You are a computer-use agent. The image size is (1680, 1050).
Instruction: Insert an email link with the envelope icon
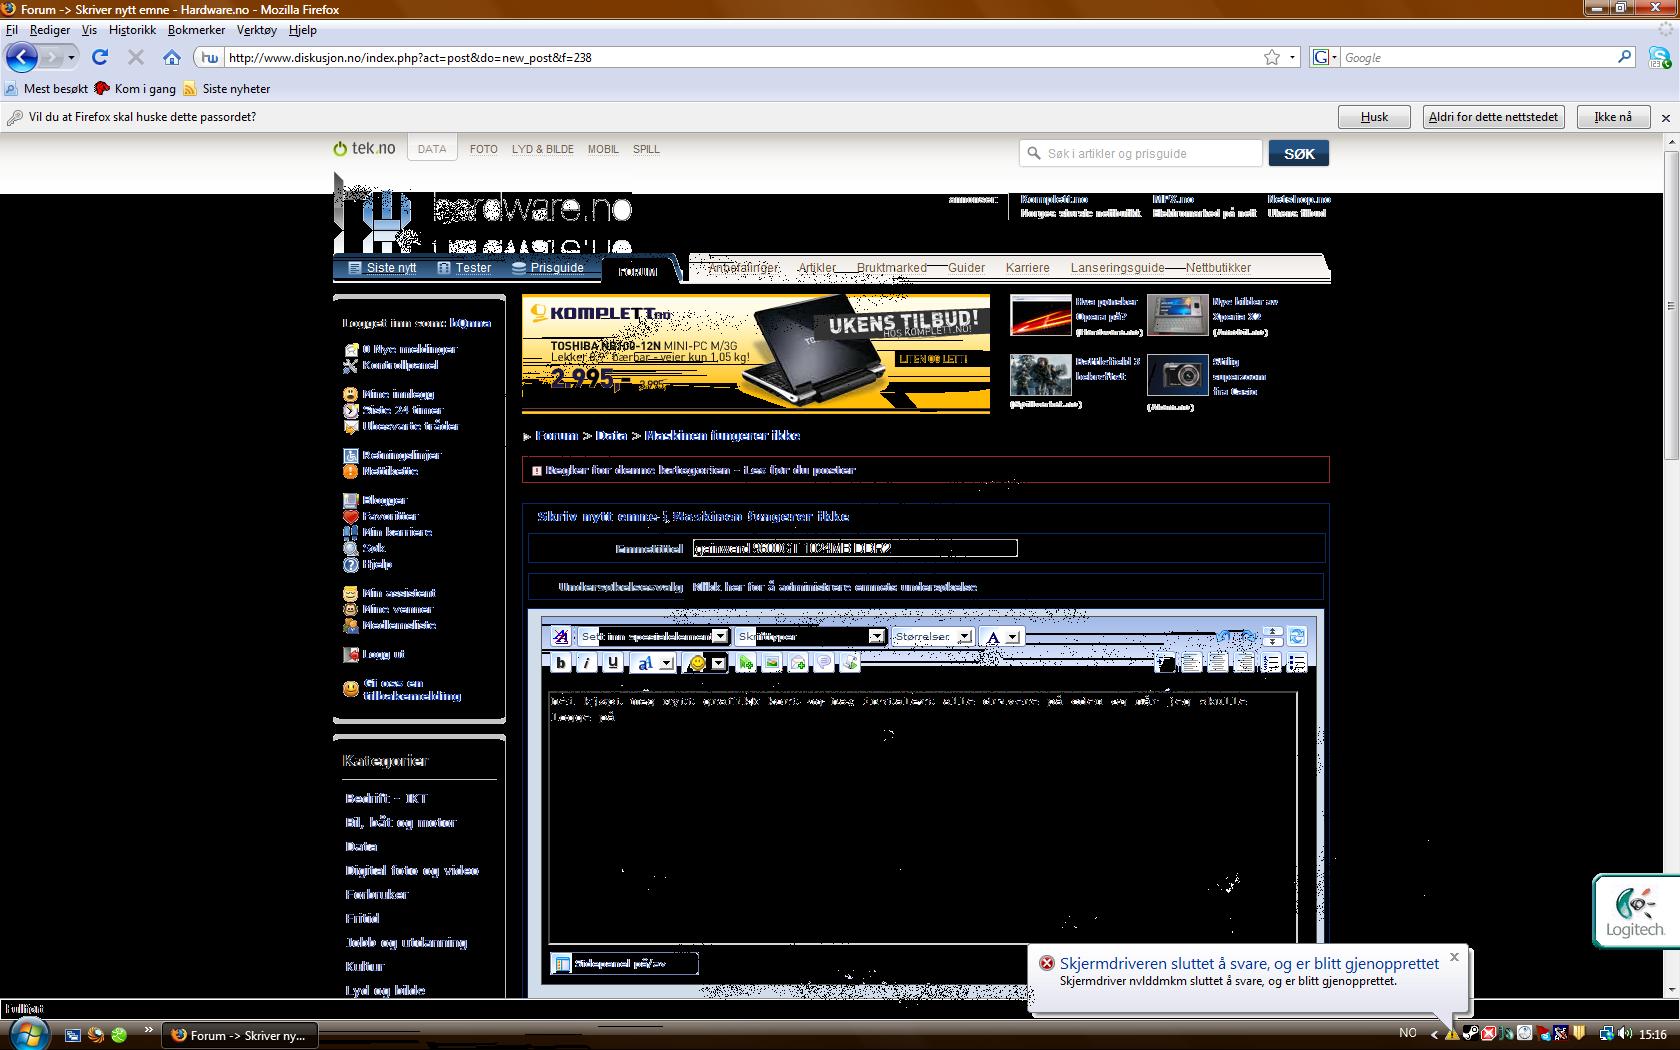(798, 663)
